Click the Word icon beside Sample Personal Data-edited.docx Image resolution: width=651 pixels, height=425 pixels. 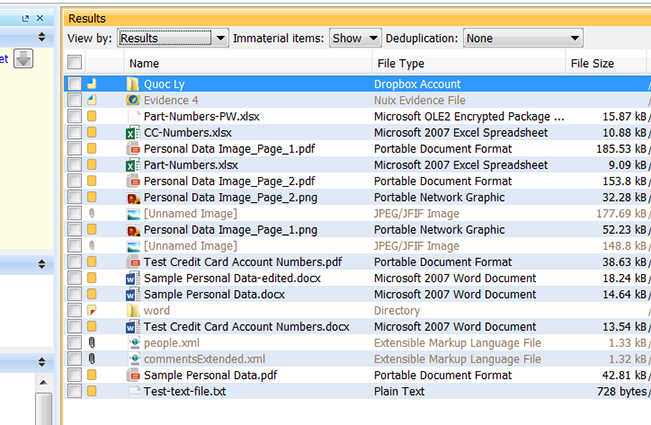point(133,279)
